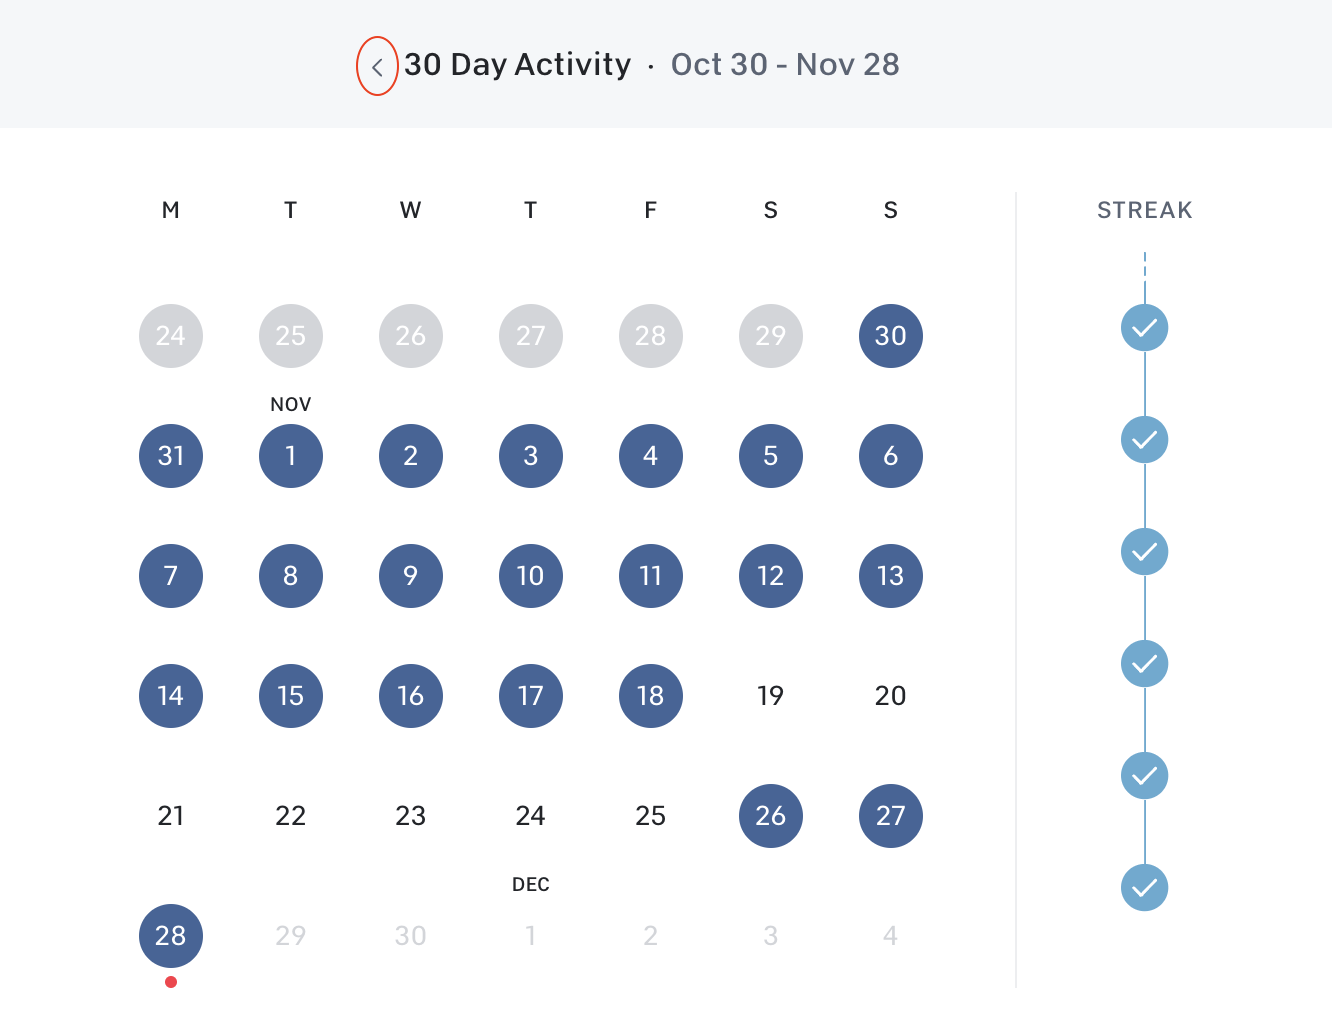This screenshot has width=1332, height=1032.
Task: Click the third streak checkmark icon
Action: click(1144, 552)
